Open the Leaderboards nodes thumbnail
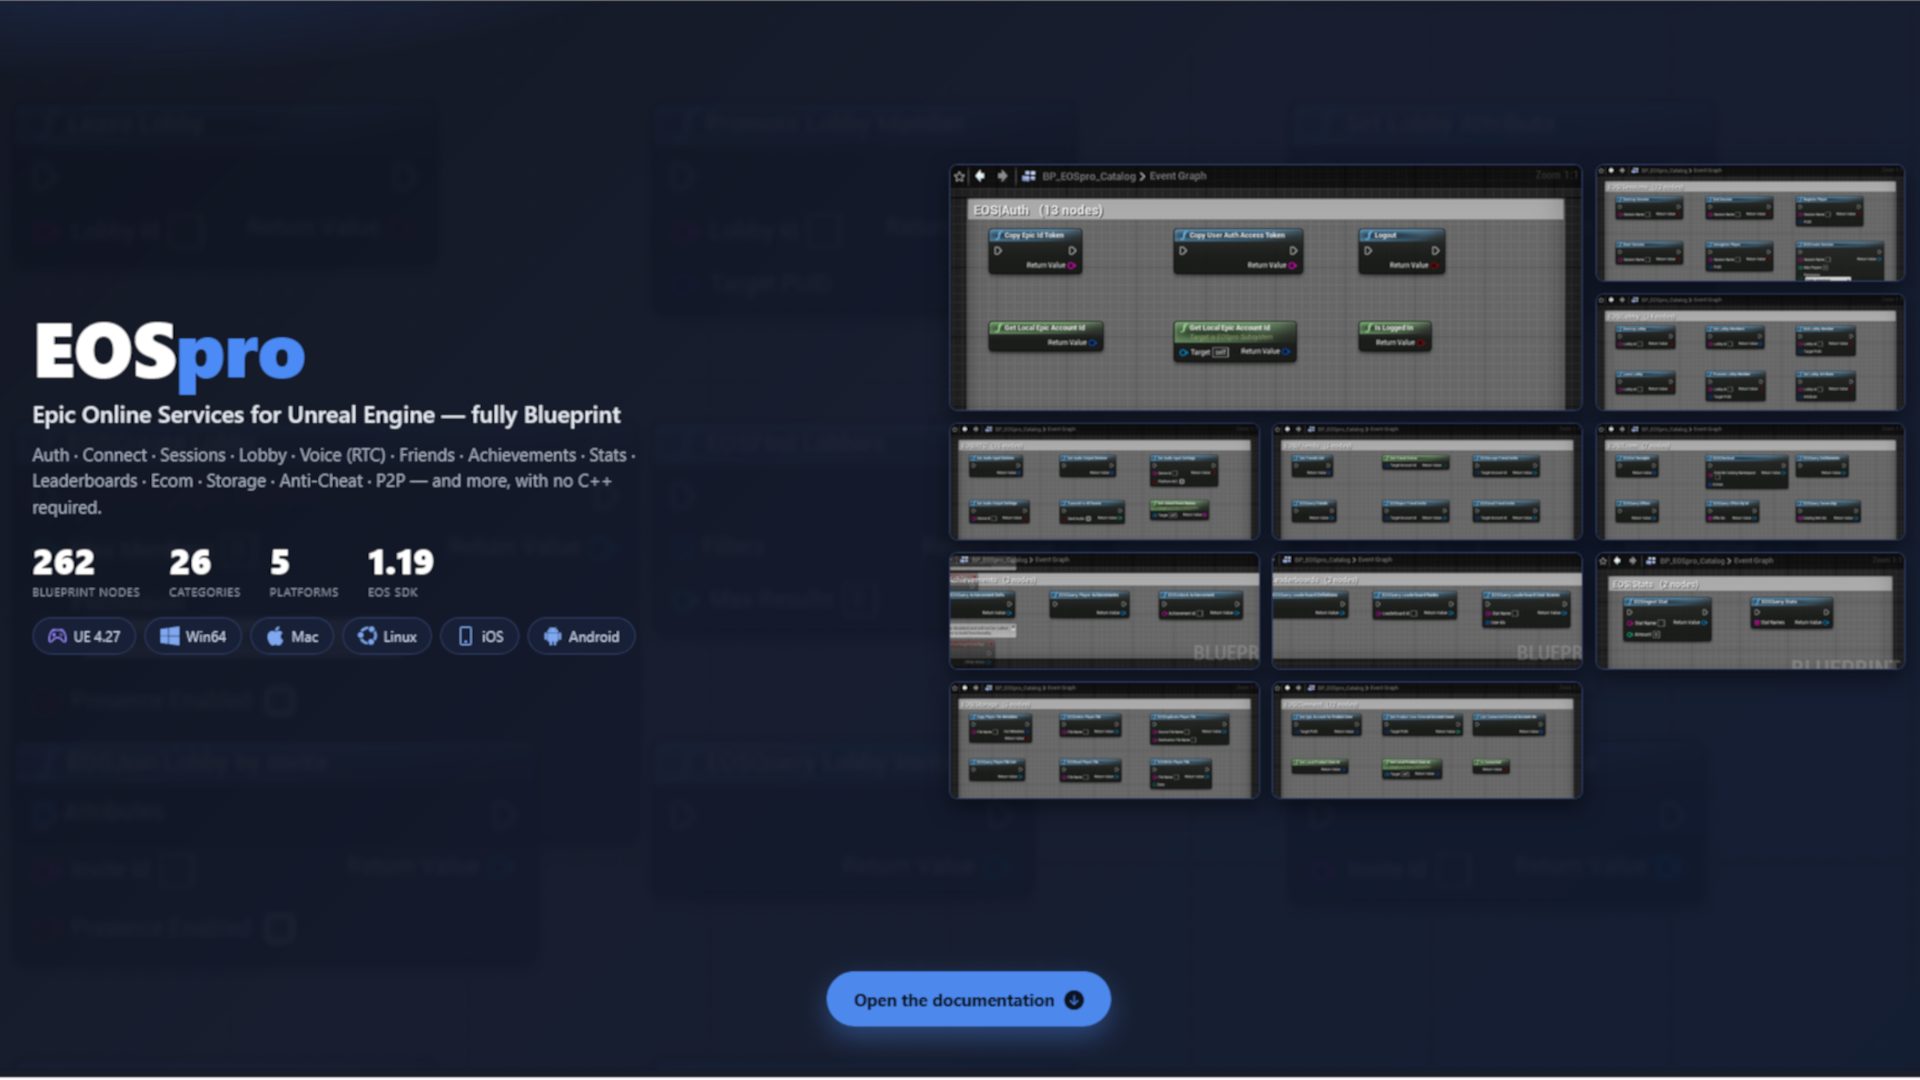 (x=1426, y=611)
